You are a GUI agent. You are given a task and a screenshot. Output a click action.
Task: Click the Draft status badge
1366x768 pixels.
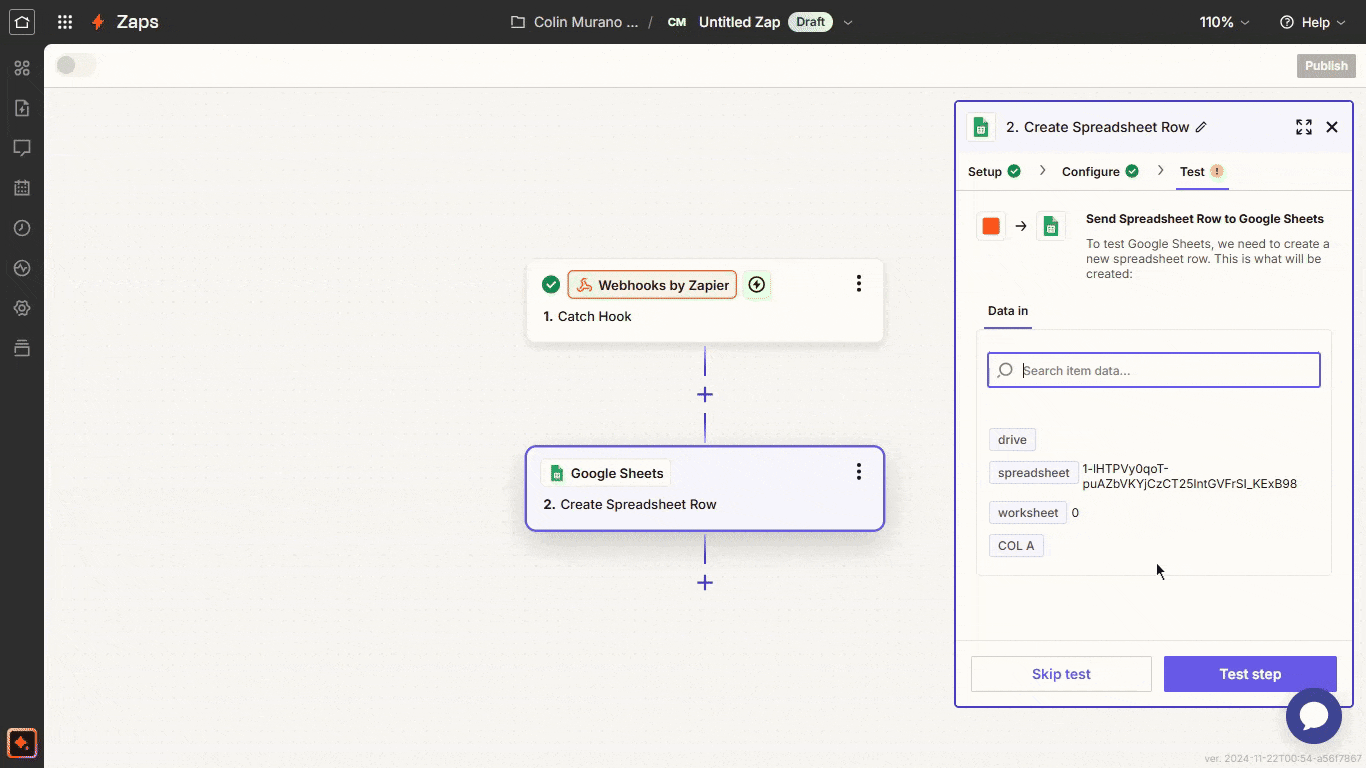tap(811, 22)
